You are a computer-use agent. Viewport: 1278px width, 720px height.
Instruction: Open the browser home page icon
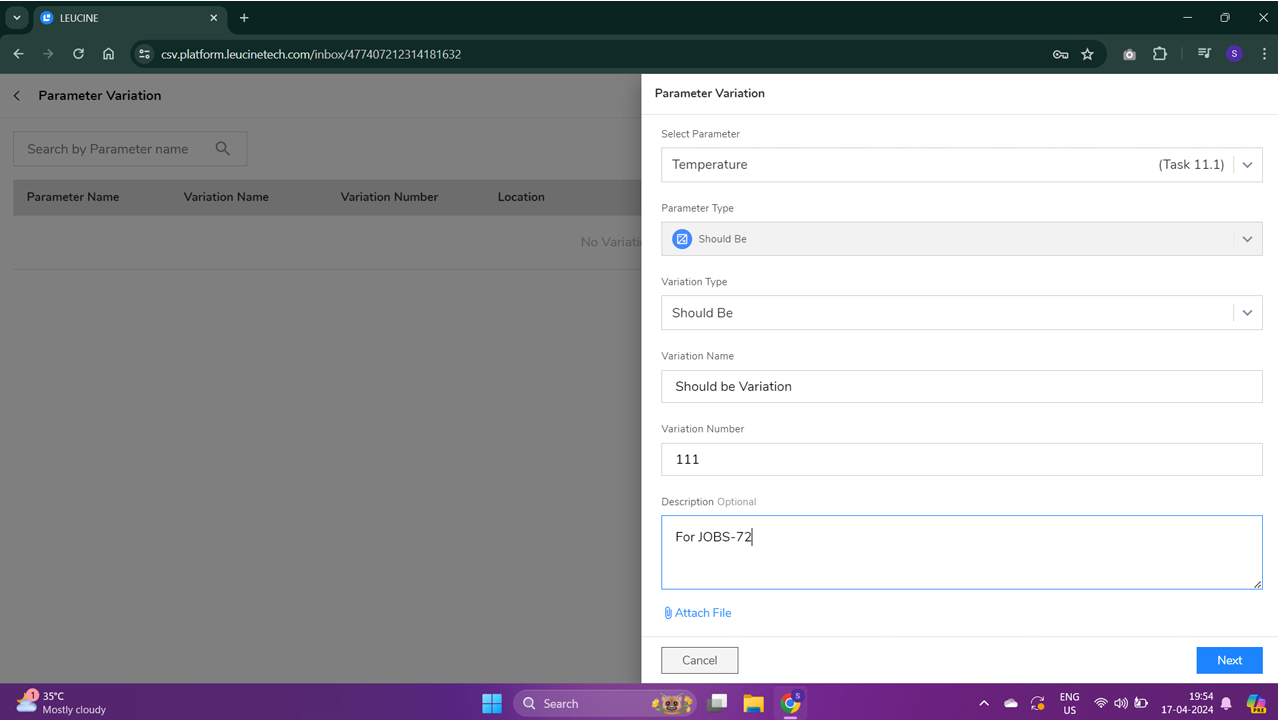pos(108,54)
